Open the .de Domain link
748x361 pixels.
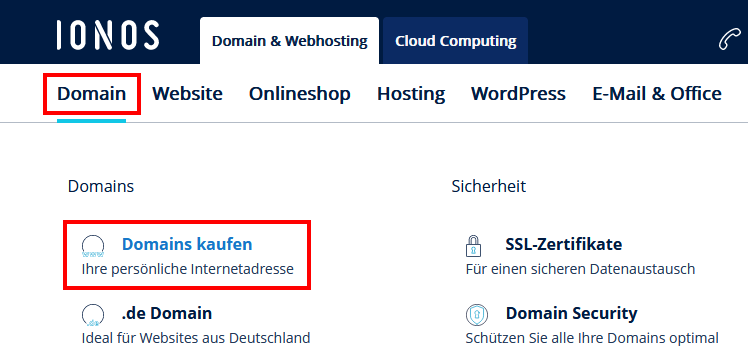pyautogui.click(x=166, y=313)
